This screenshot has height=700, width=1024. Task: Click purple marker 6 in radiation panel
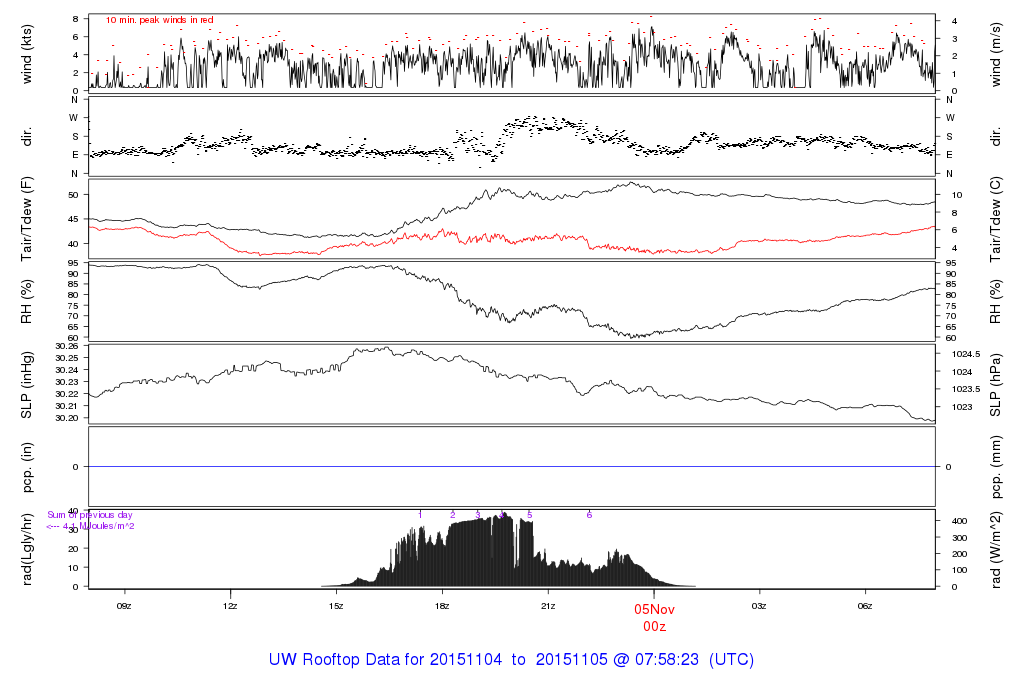[590, 515]
